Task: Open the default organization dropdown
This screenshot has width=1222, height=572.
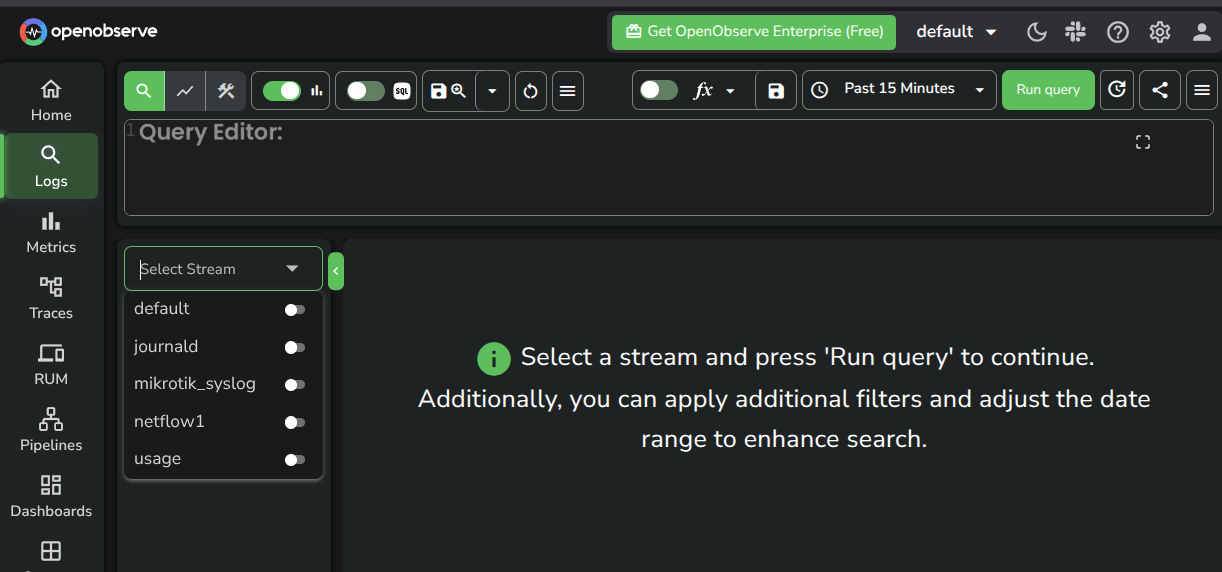Action: point(957,32)
